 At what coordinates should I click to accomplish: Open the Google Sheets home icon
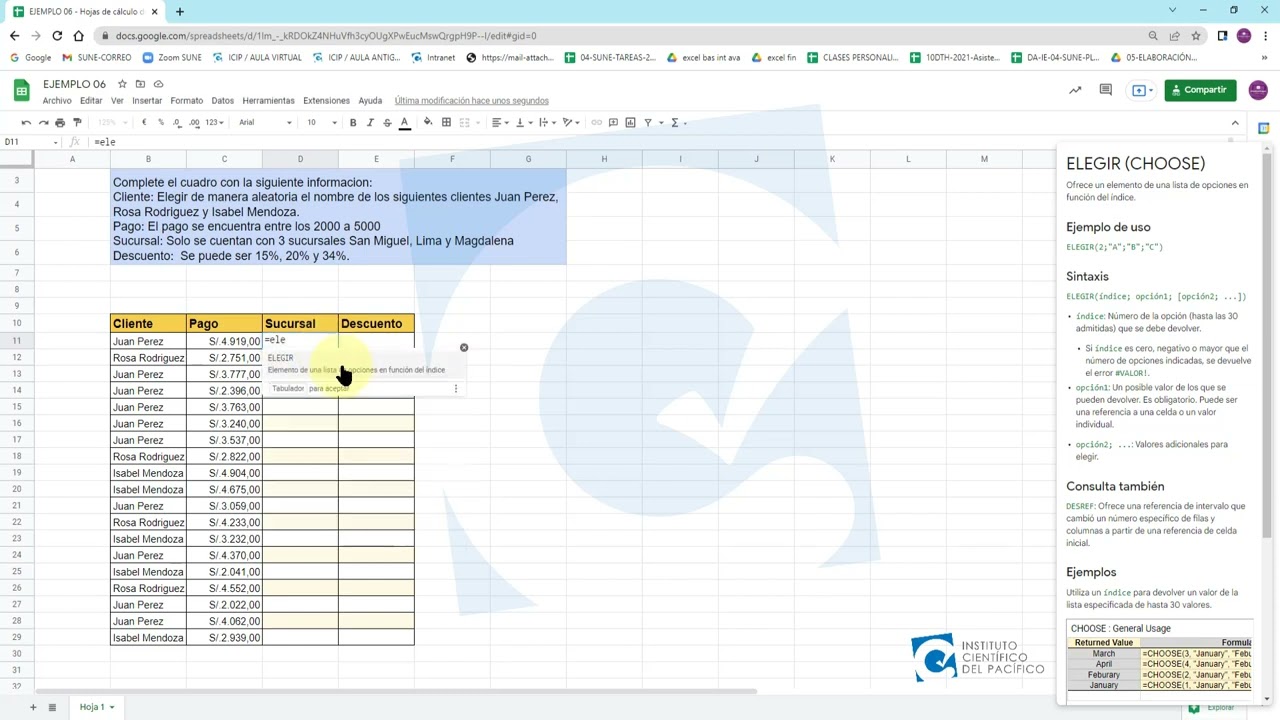point(21,91)
